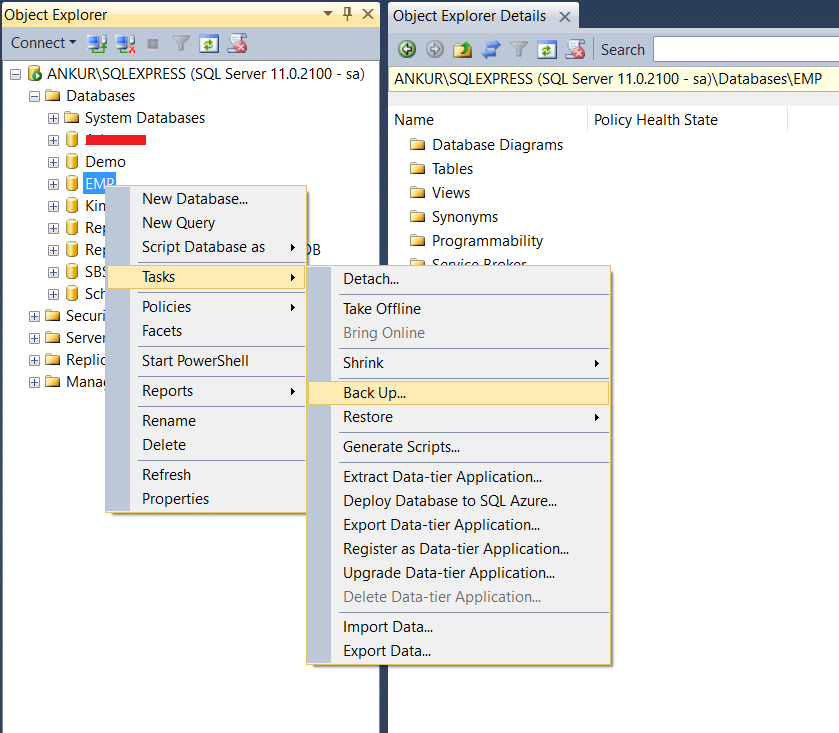The image size is (839, 733).
Task: Click Back Up... in Tasks submenu
Action: point(459,393)
